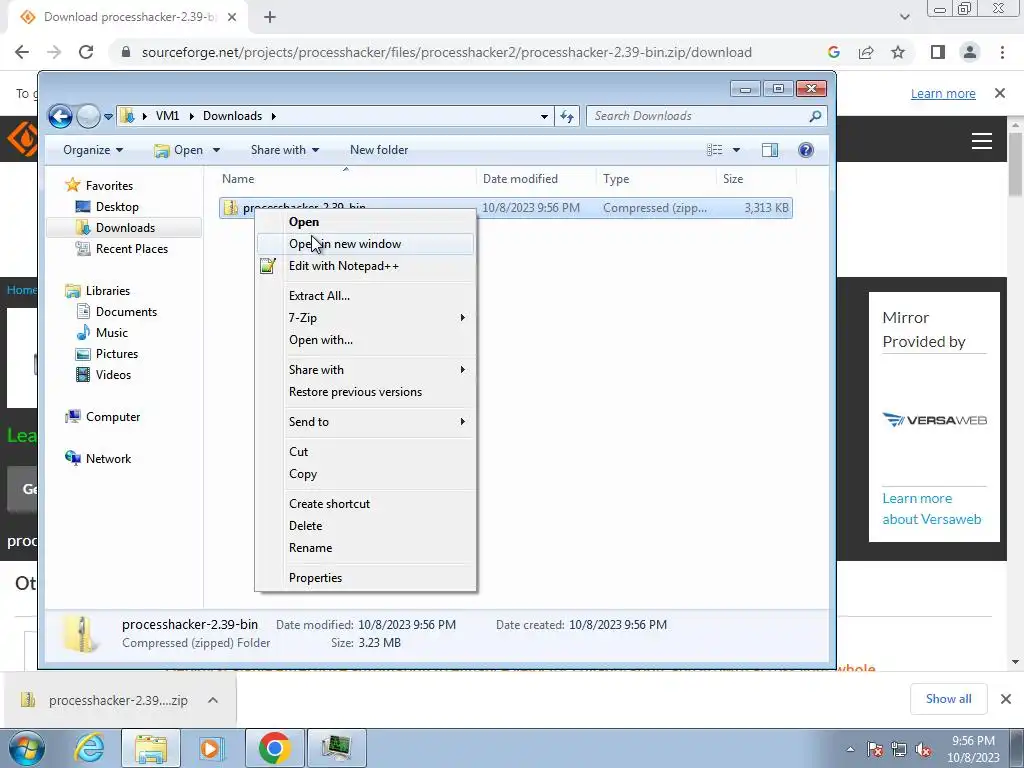Image resolution: width=1024 pixels, height=768 pixels.
Task: Choose Edit with Notepad++
Action: [x=365, y=266]
